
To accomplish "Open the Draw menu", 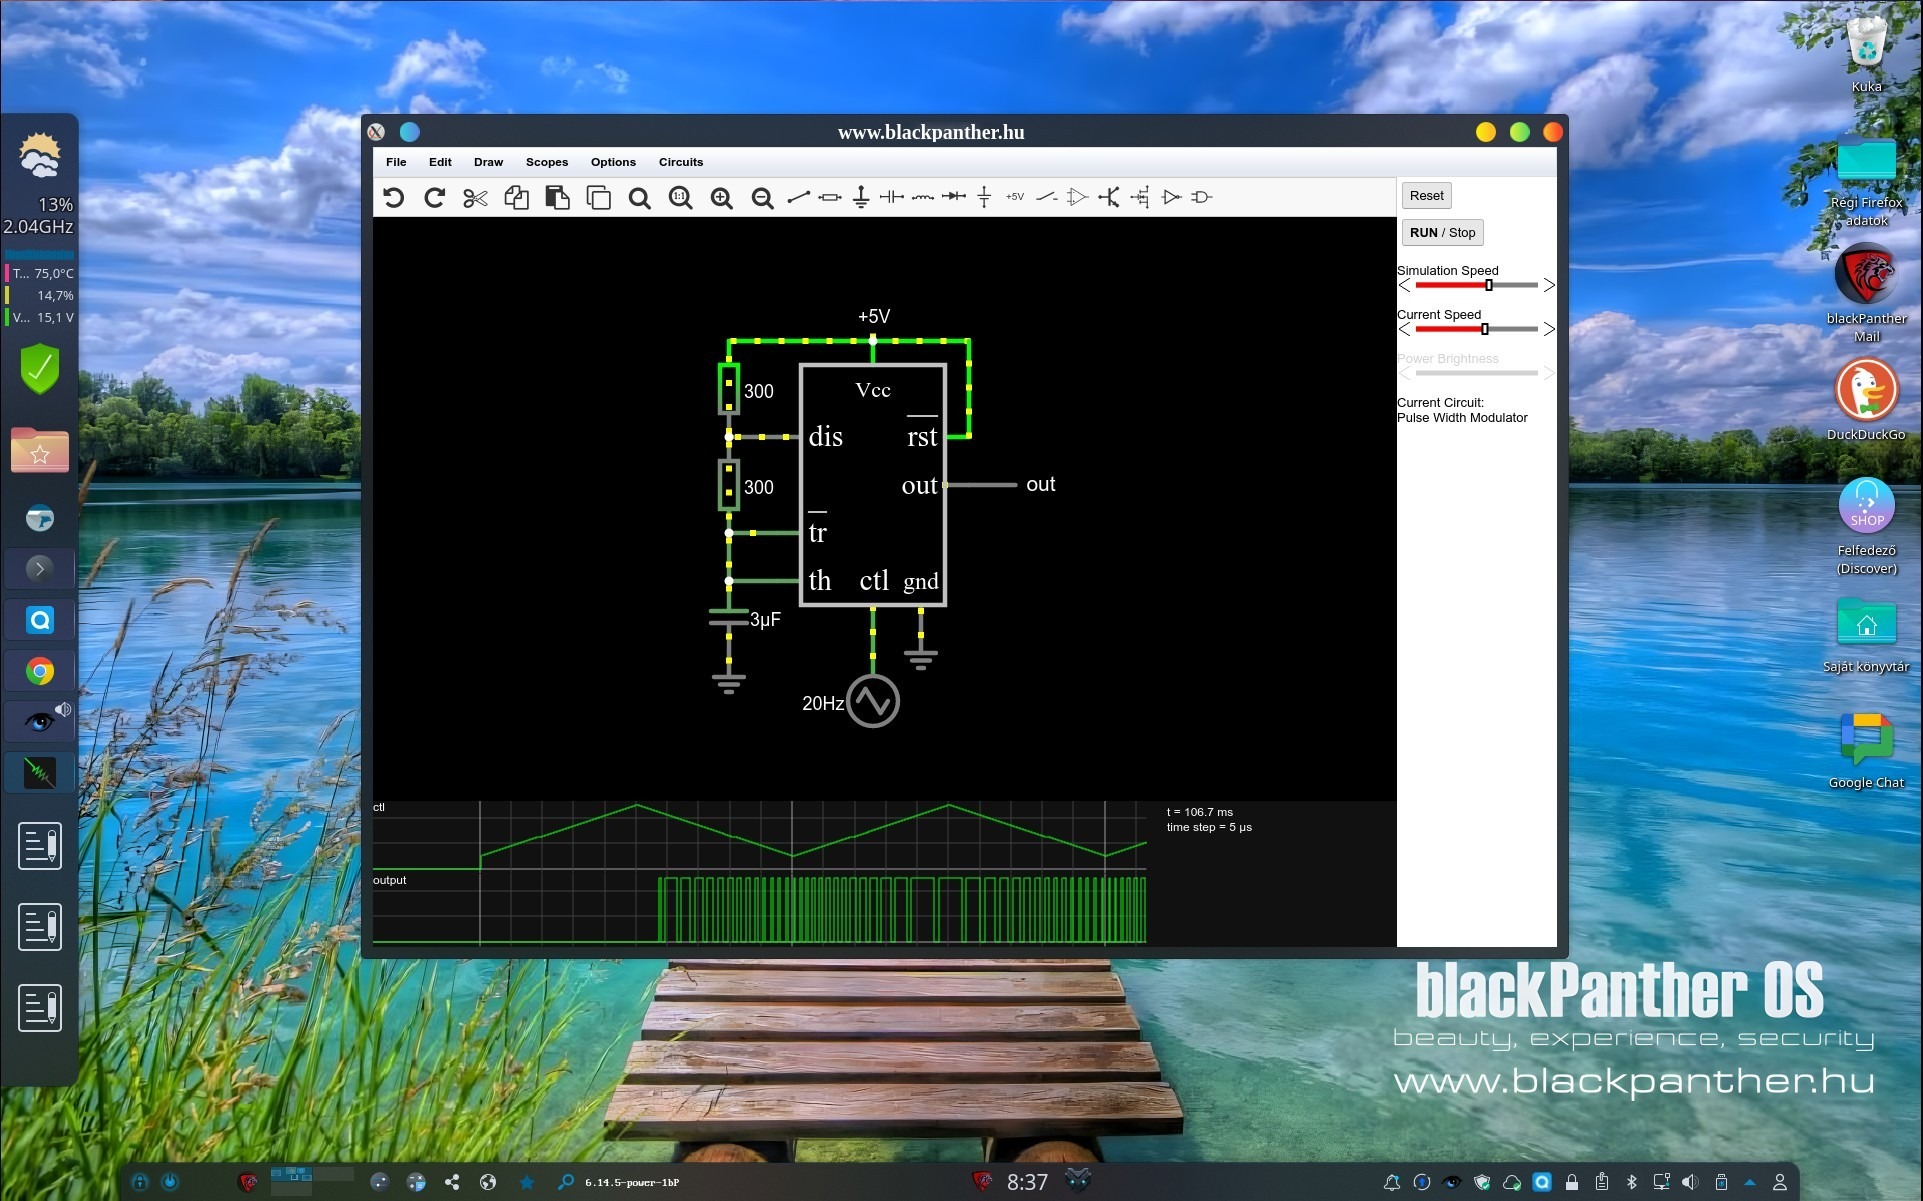I will point(488,162).
